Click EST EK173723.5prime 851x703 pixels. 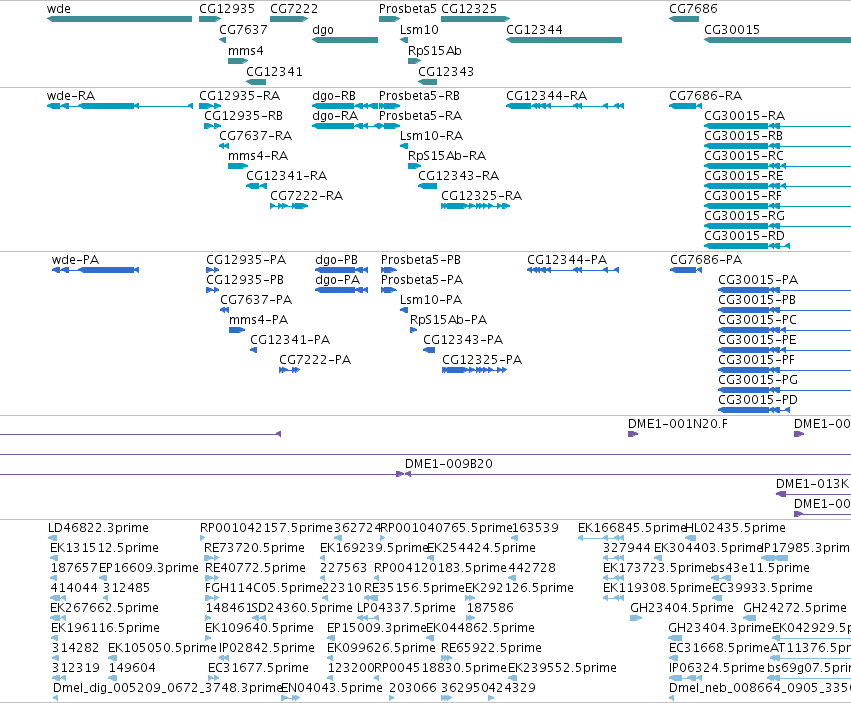point(657,568)
